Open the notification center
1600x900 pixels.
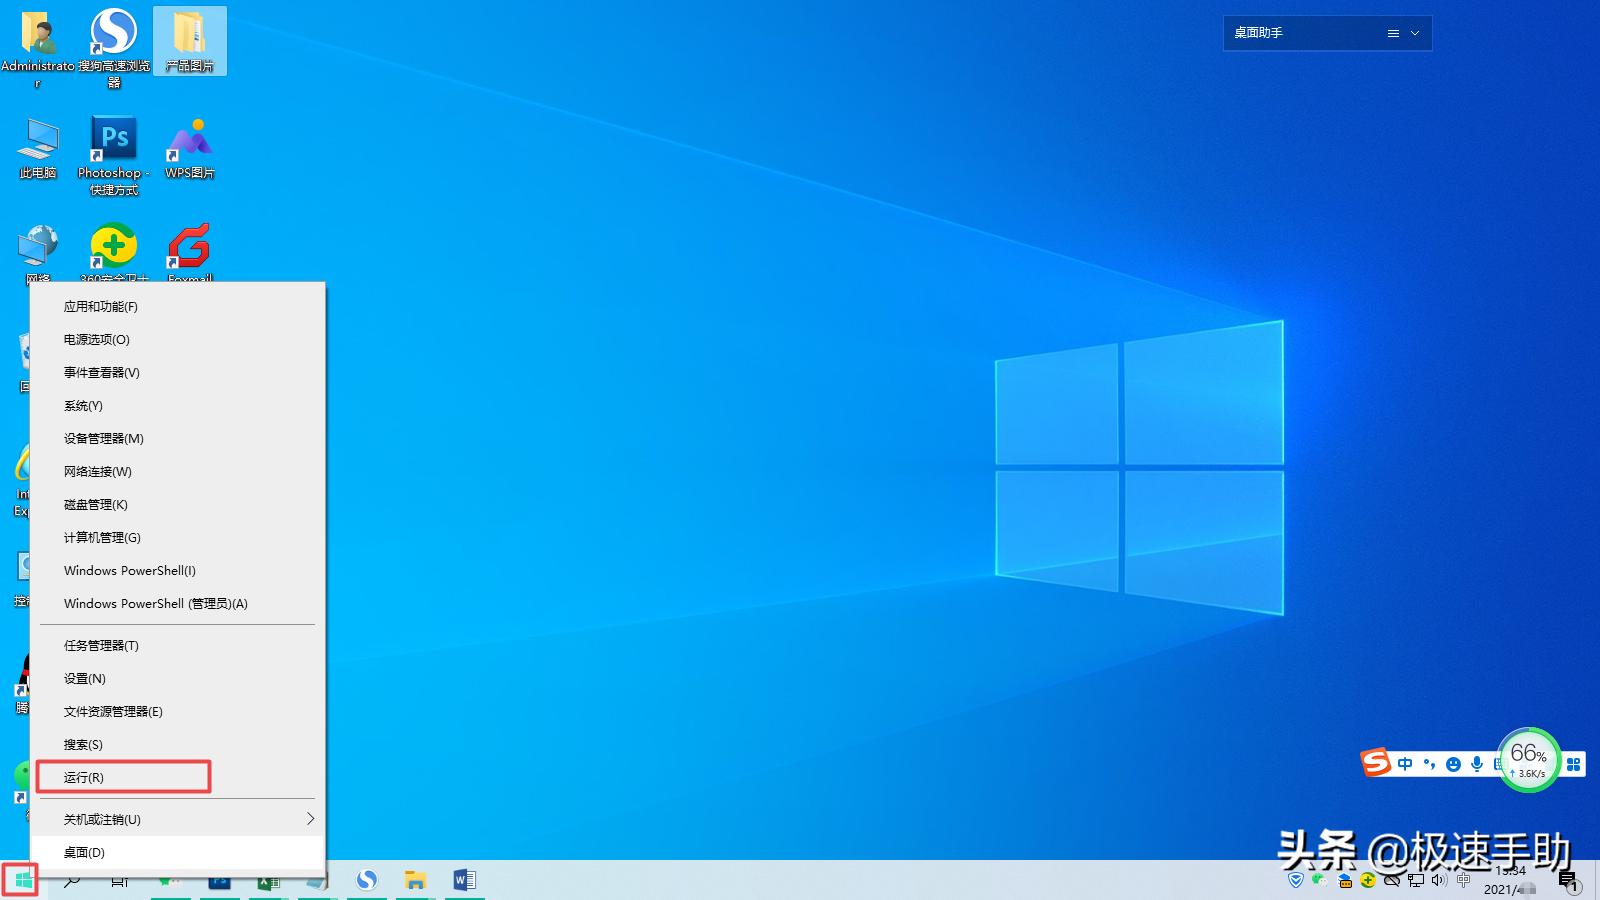(1567, 881)
